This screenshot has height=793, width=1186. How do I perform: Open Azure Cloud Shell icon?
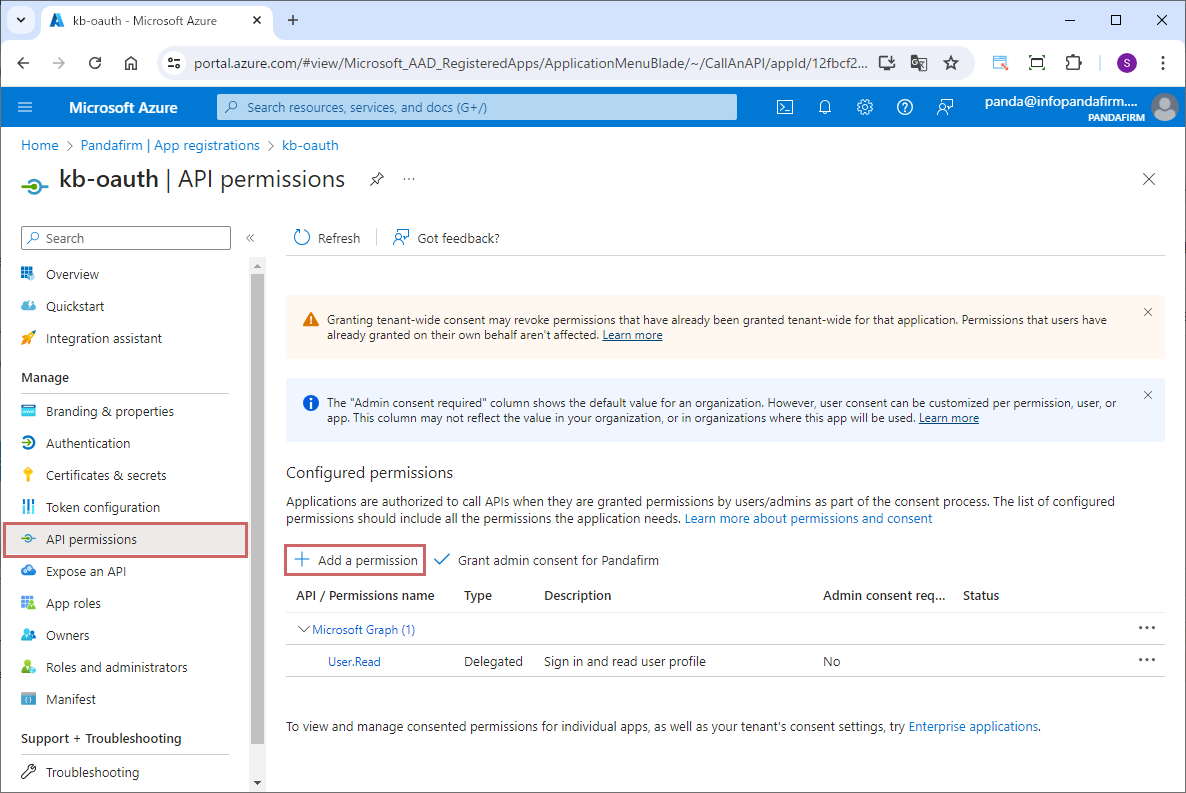(785, 107)
